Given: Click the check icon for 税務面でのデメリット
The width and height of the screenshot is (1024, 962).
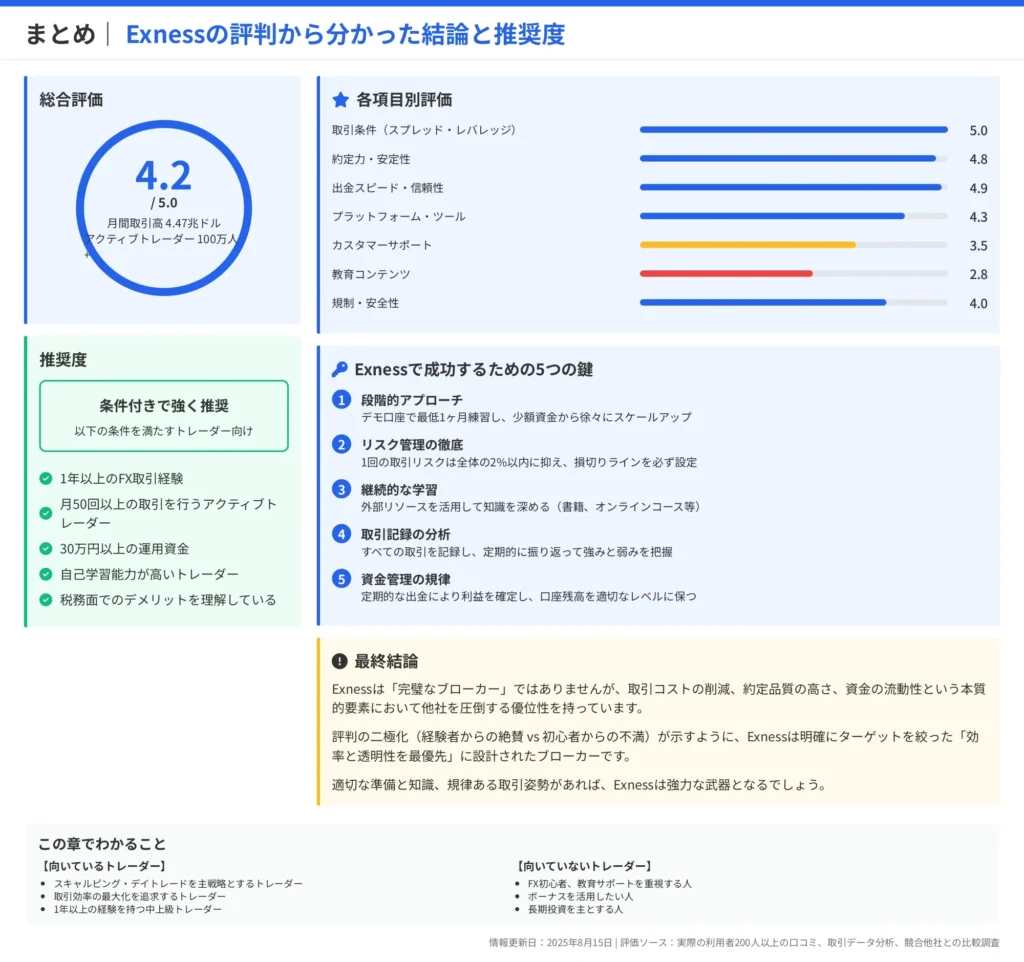Looking at the screenshot, I should 46,600.
